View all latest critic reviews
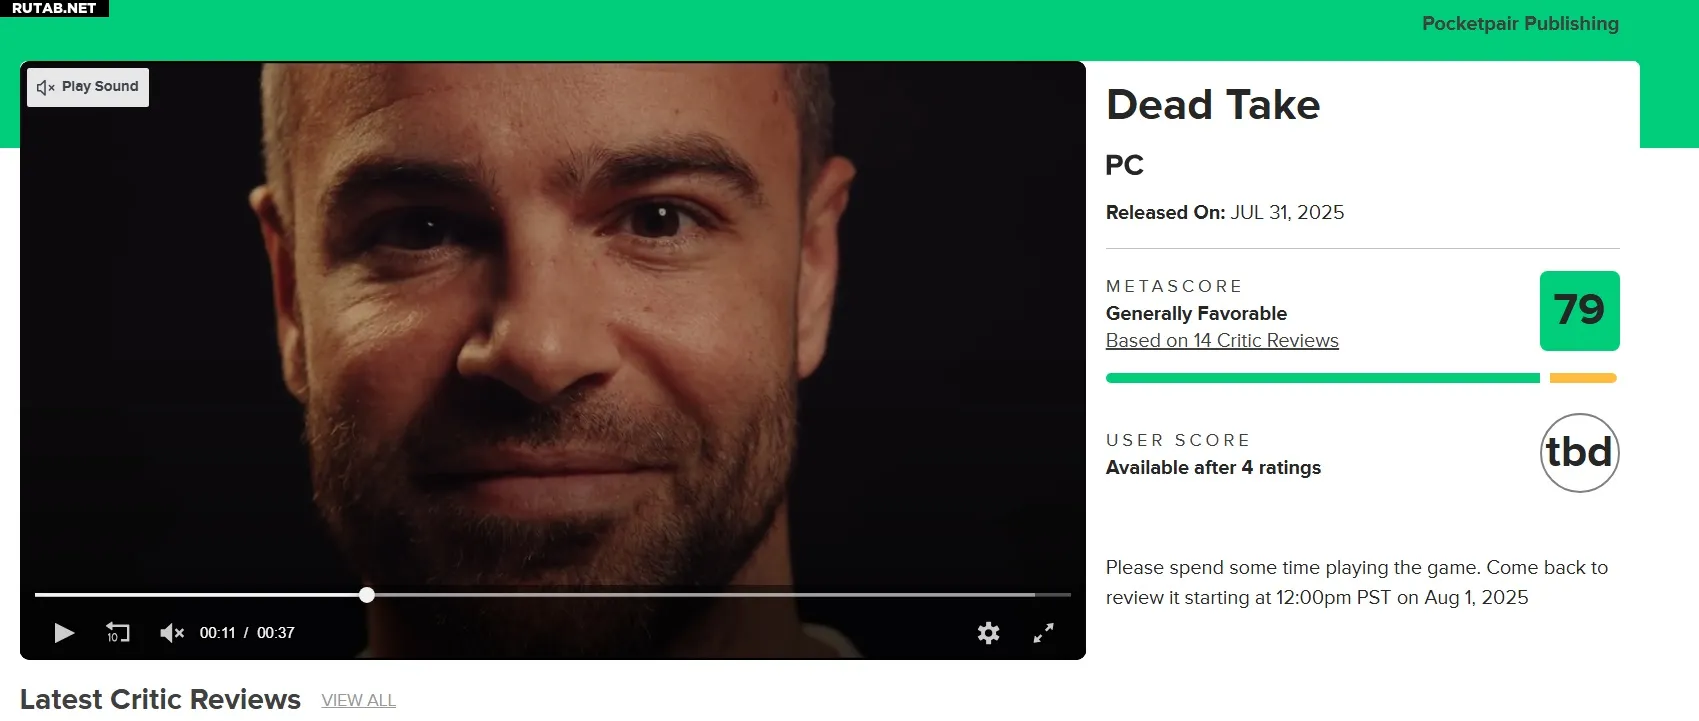This screenshot has height=721, width=1699. 359,700
